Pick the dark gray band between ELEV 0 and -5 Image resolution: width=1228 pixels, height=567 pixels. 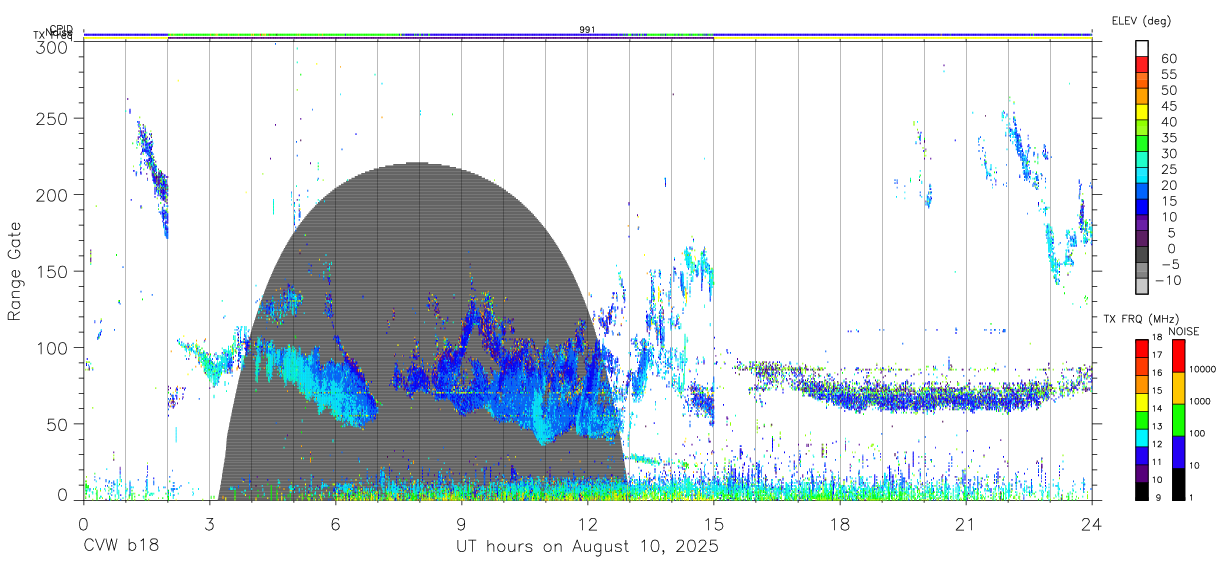[1142, 256]
